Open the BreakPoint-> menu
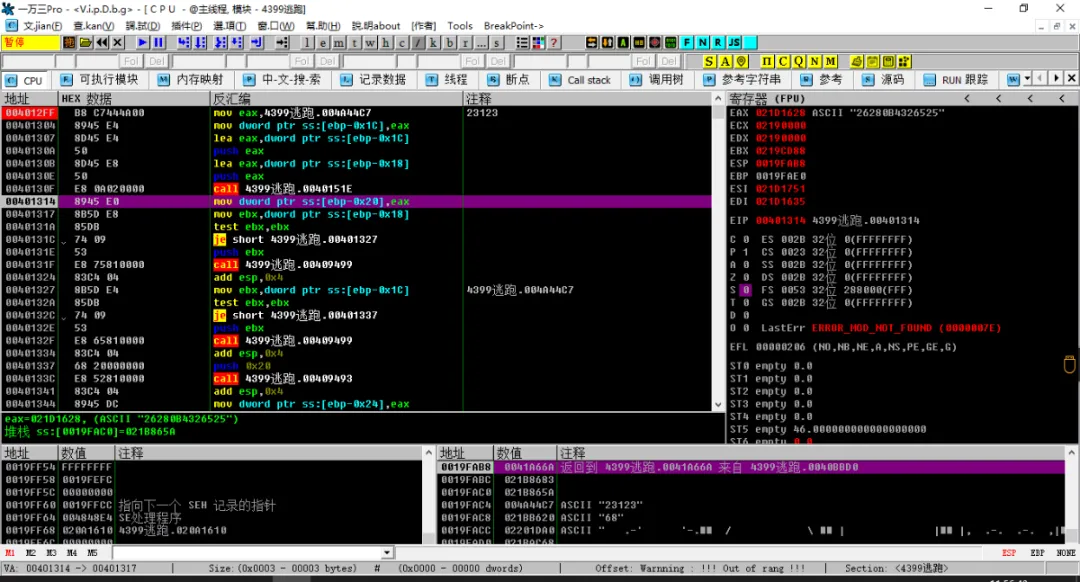Image resolution: width=1080 pixels, height=582 pixels. (513, 25)
